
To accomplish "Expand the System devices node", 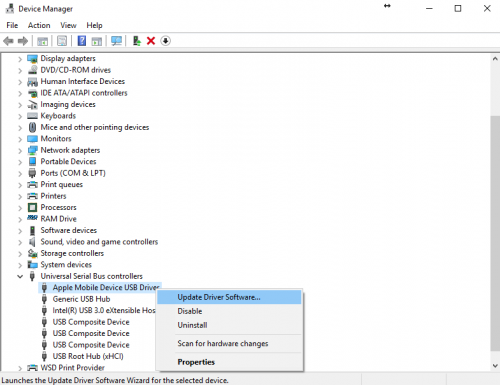I will tap(20, 265).
